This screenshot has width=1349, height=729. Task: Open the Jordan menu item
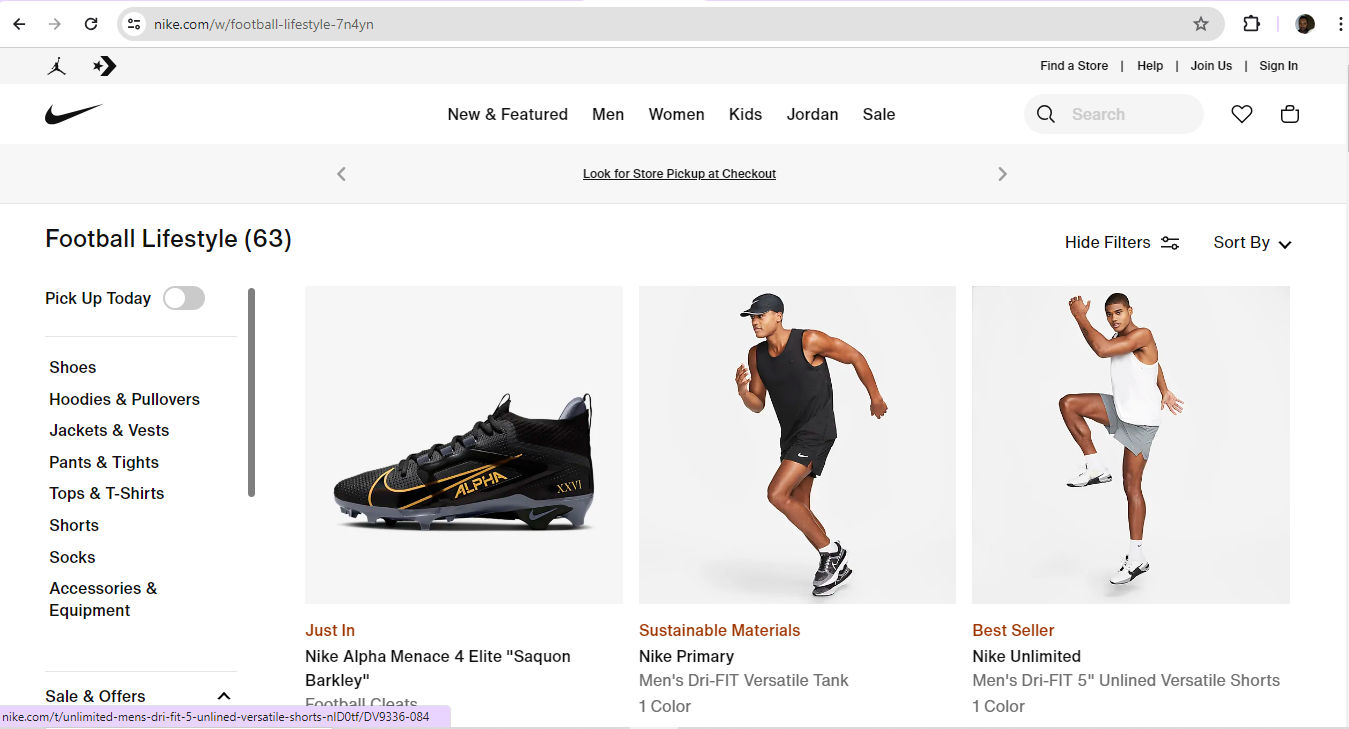click(812, 114)
